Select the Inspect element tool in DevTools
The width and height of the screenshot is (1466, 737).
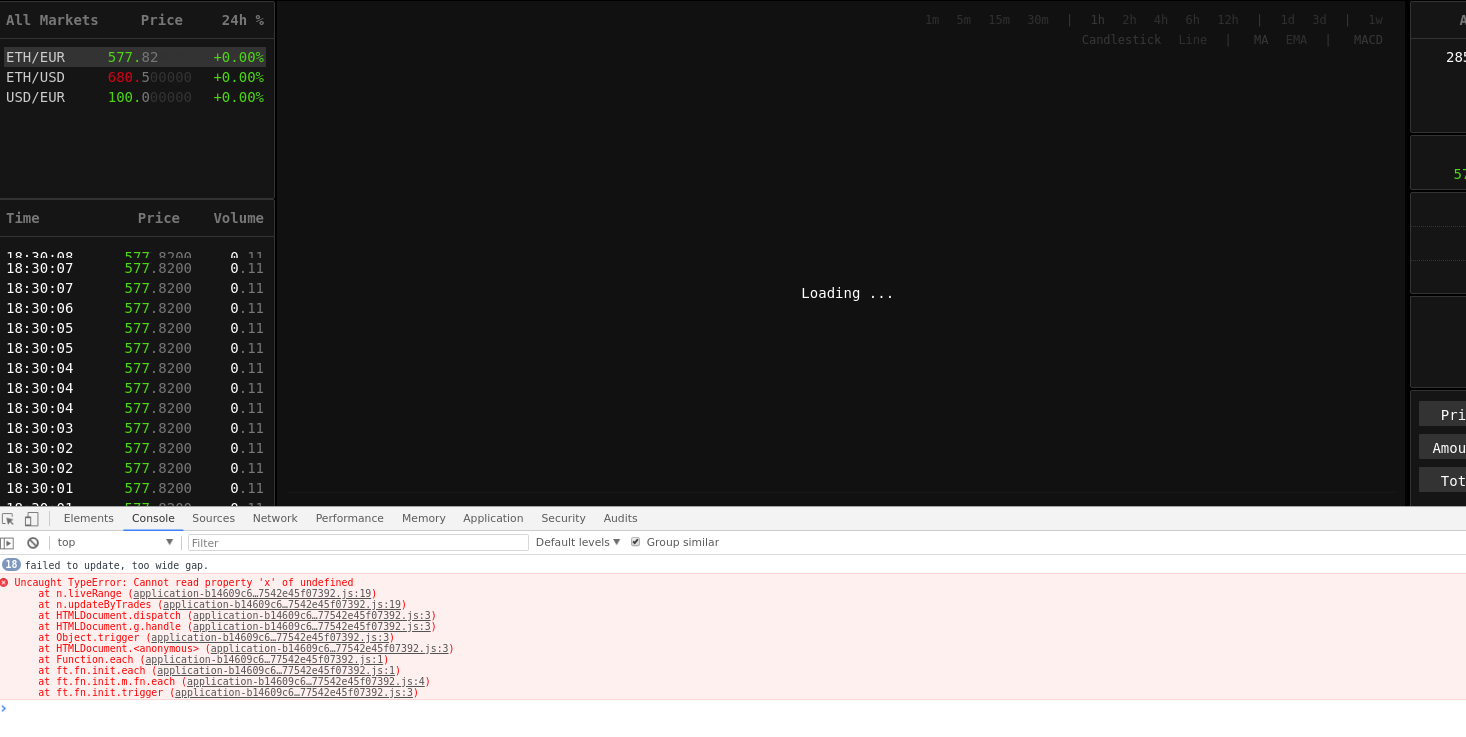(x=9, y=518)
